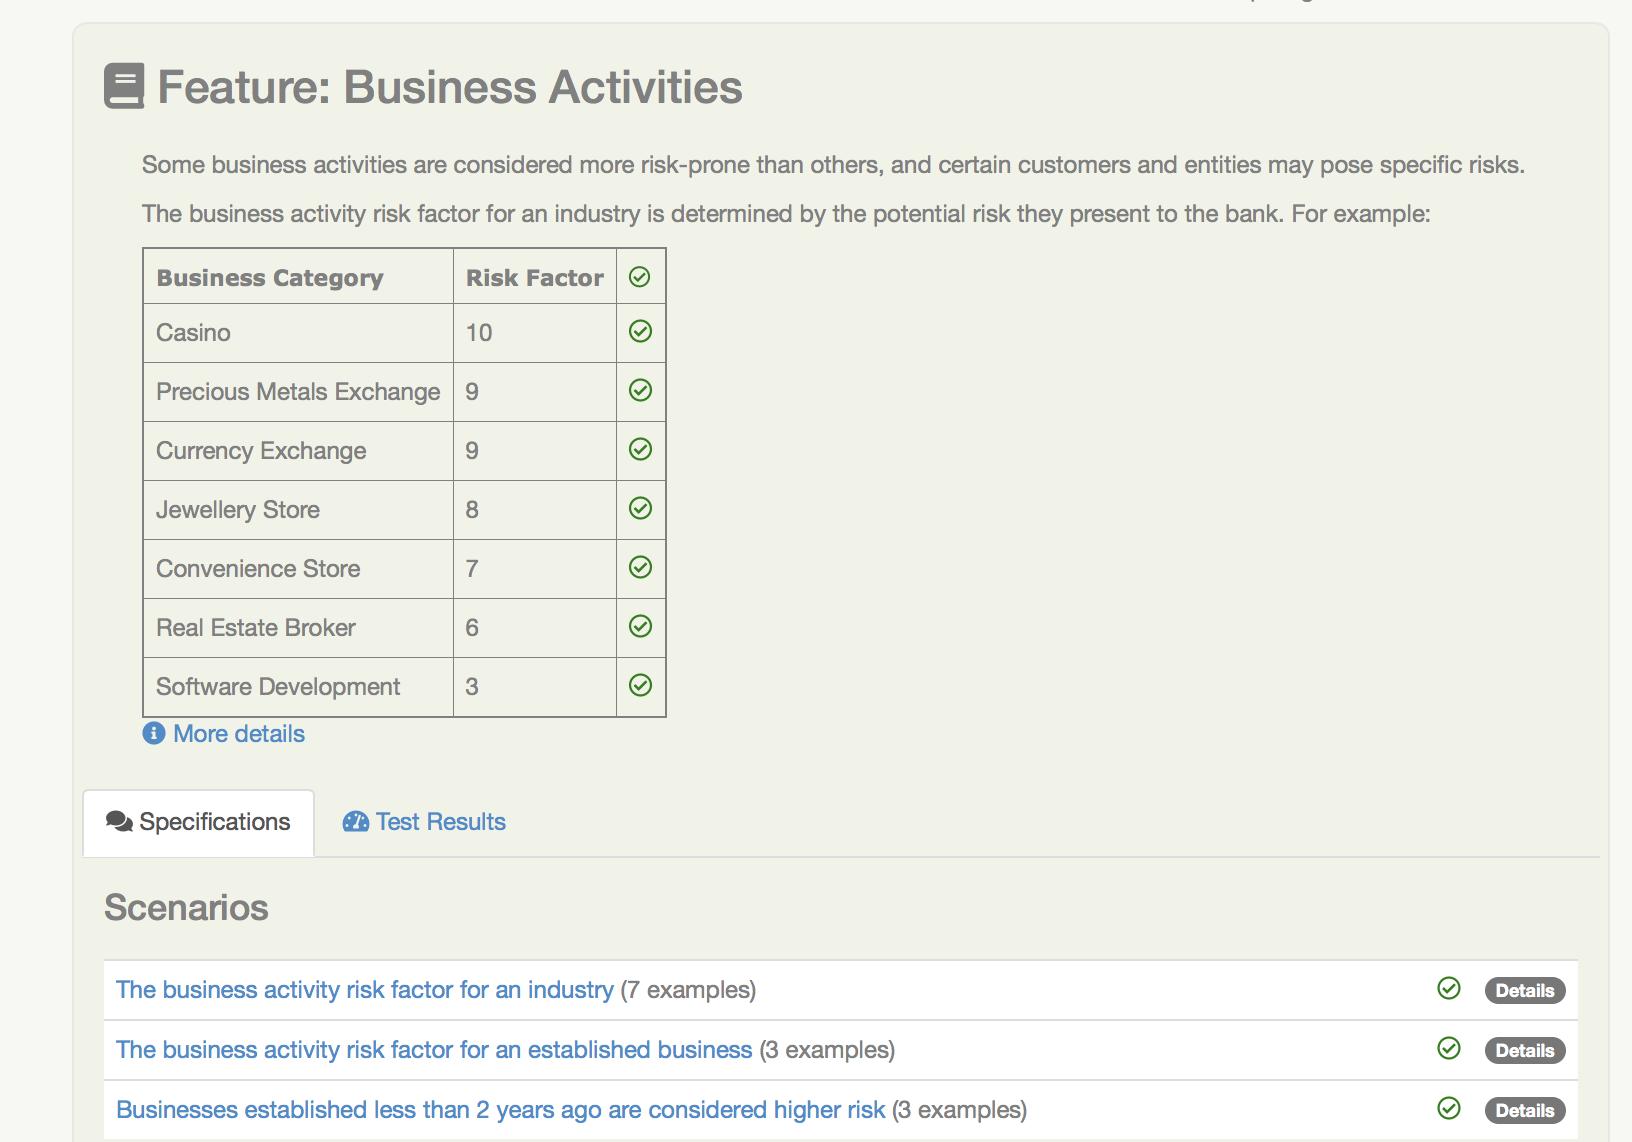This screenshot has width=1632, height=1142.
Task: Click the success icon on the first scenario row
Action: click(x=1447, y=990)
